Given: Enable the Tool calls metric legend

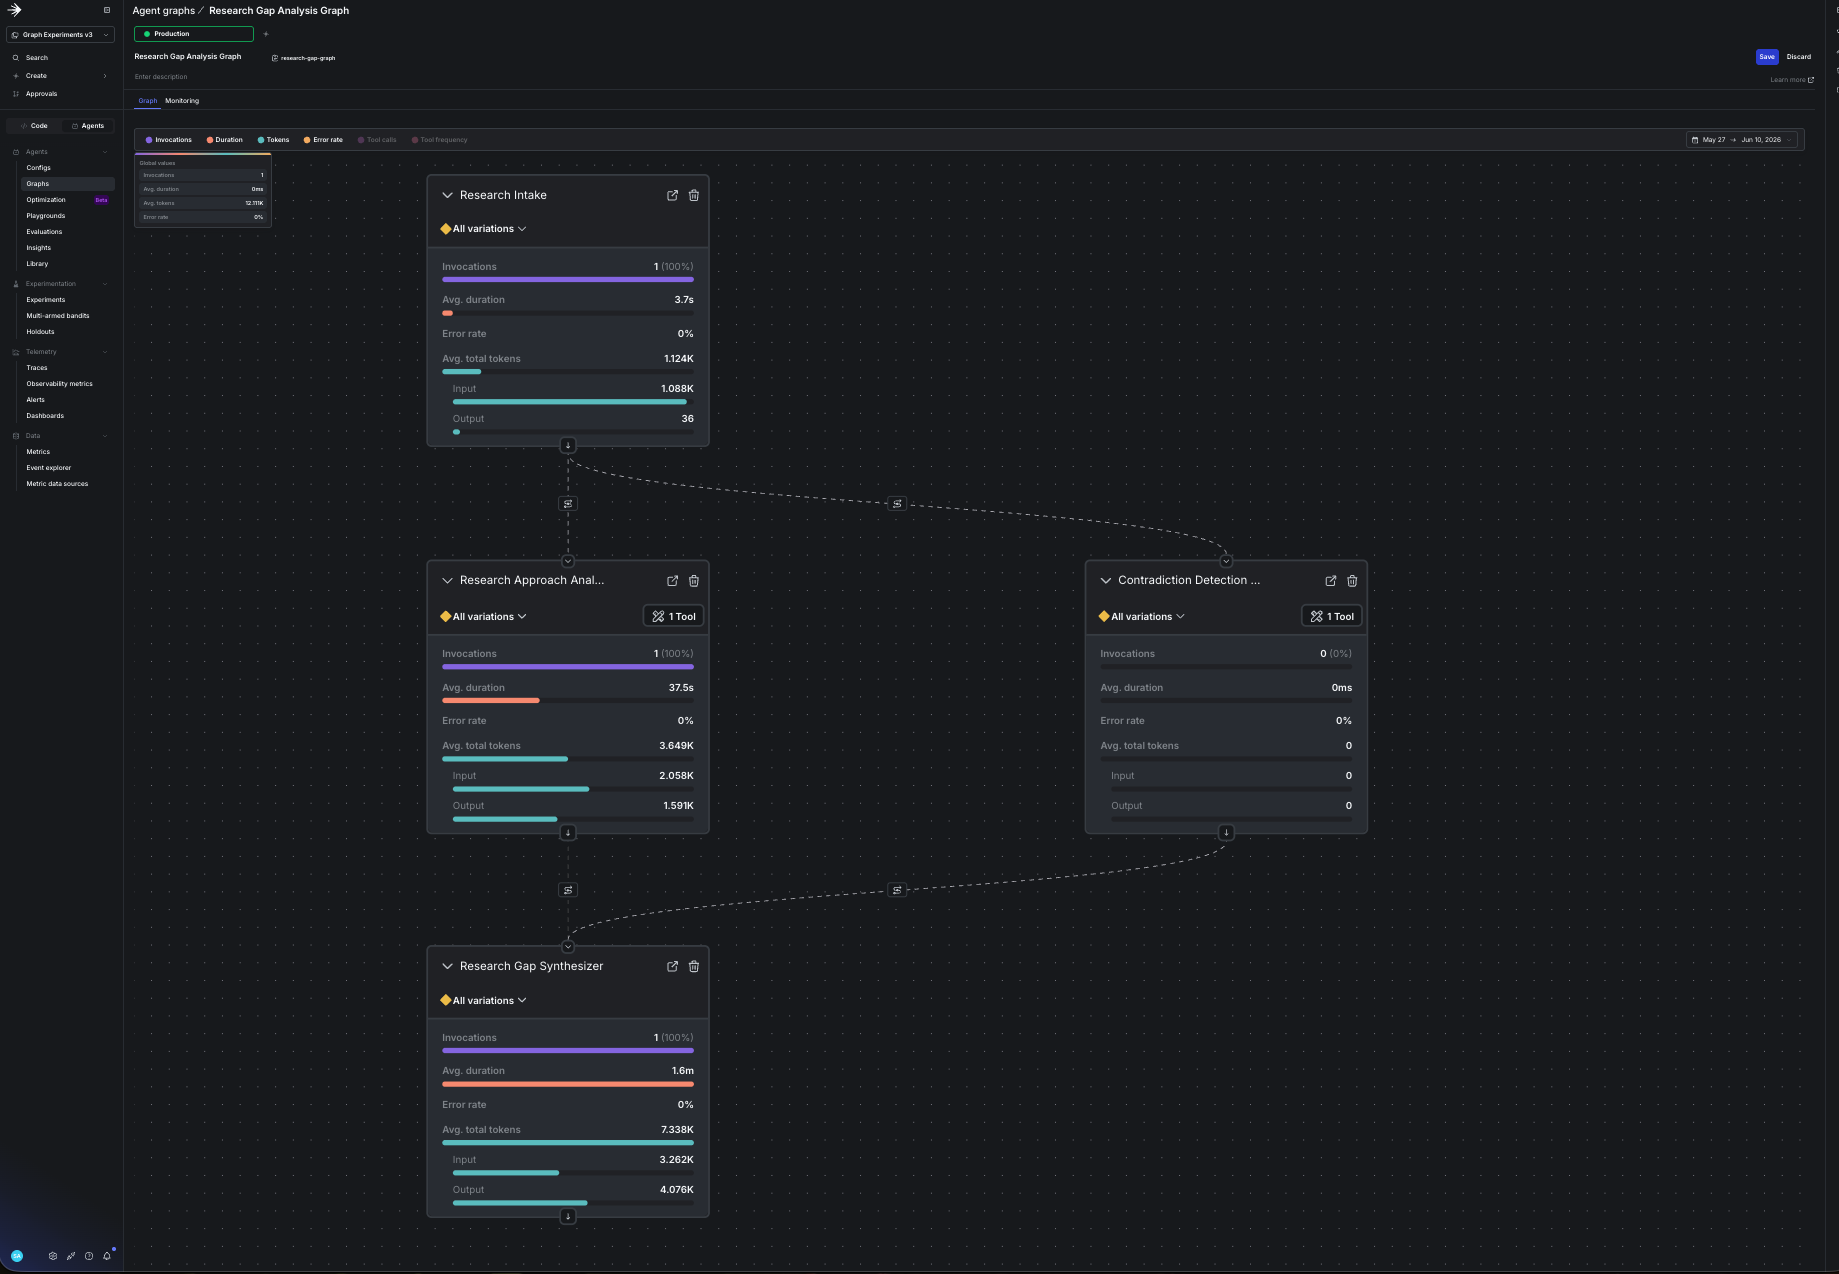Looking at the screenshot, I should coord(377,140).
